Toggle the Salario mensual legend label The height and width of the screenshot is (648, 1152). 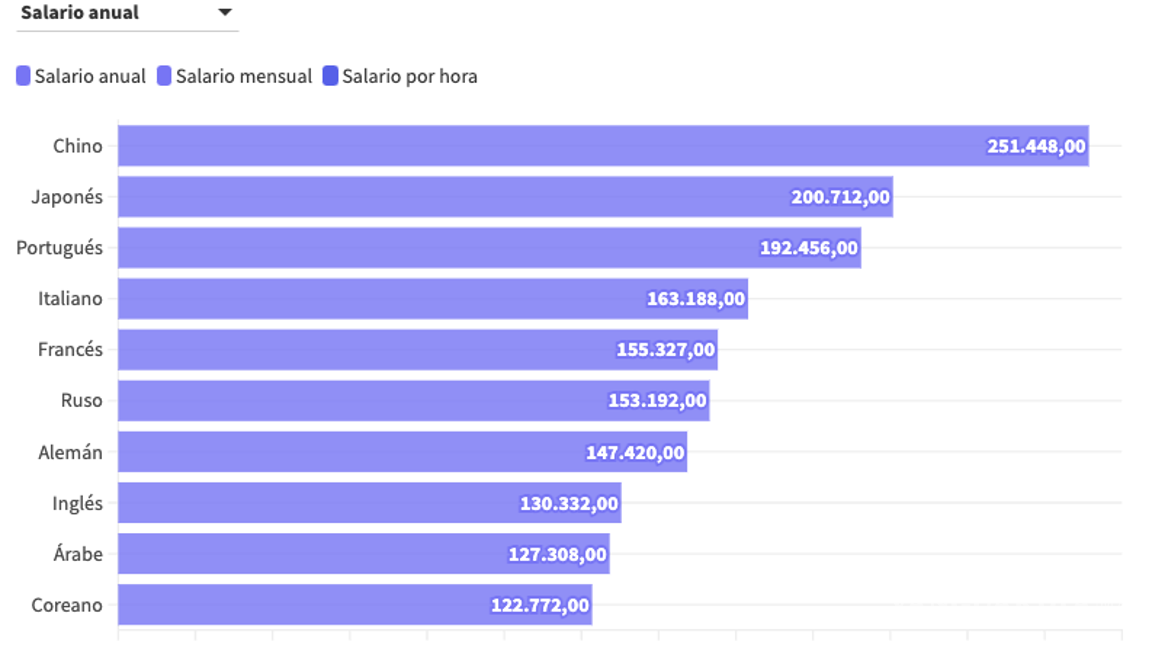click(244, 76)
